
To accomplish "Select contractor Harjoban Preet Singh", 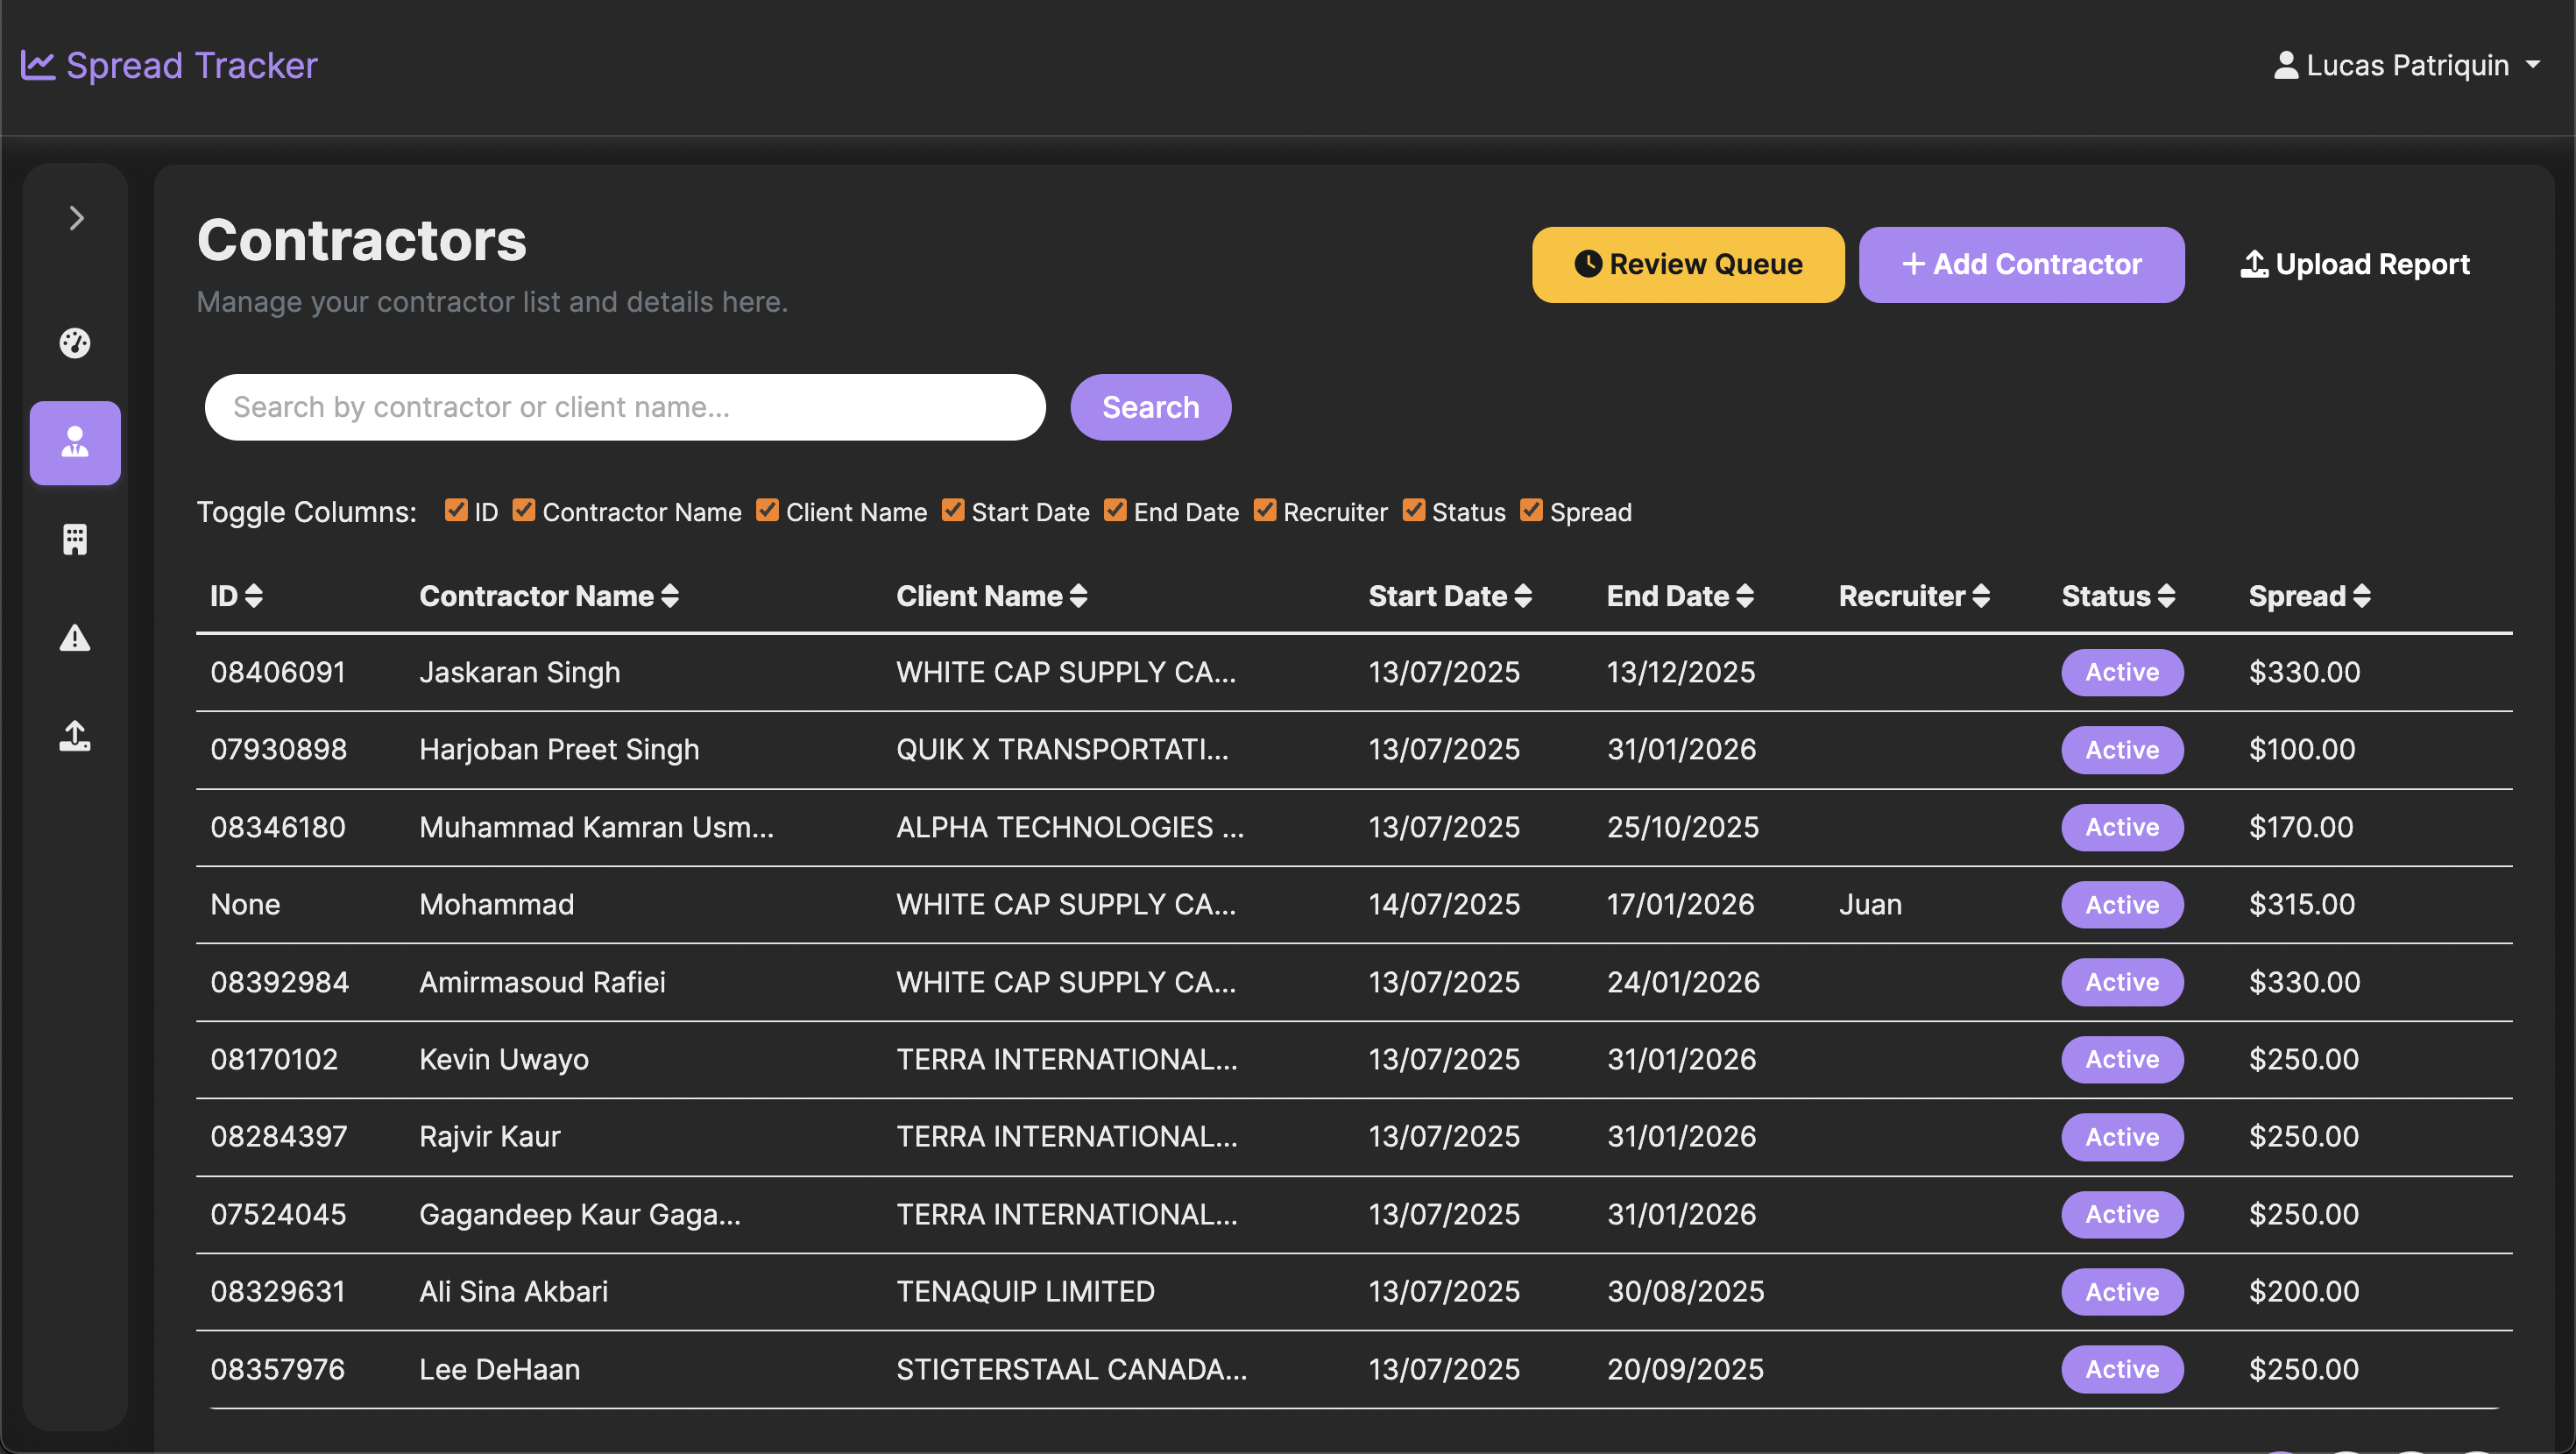I will tap(559, 749).
